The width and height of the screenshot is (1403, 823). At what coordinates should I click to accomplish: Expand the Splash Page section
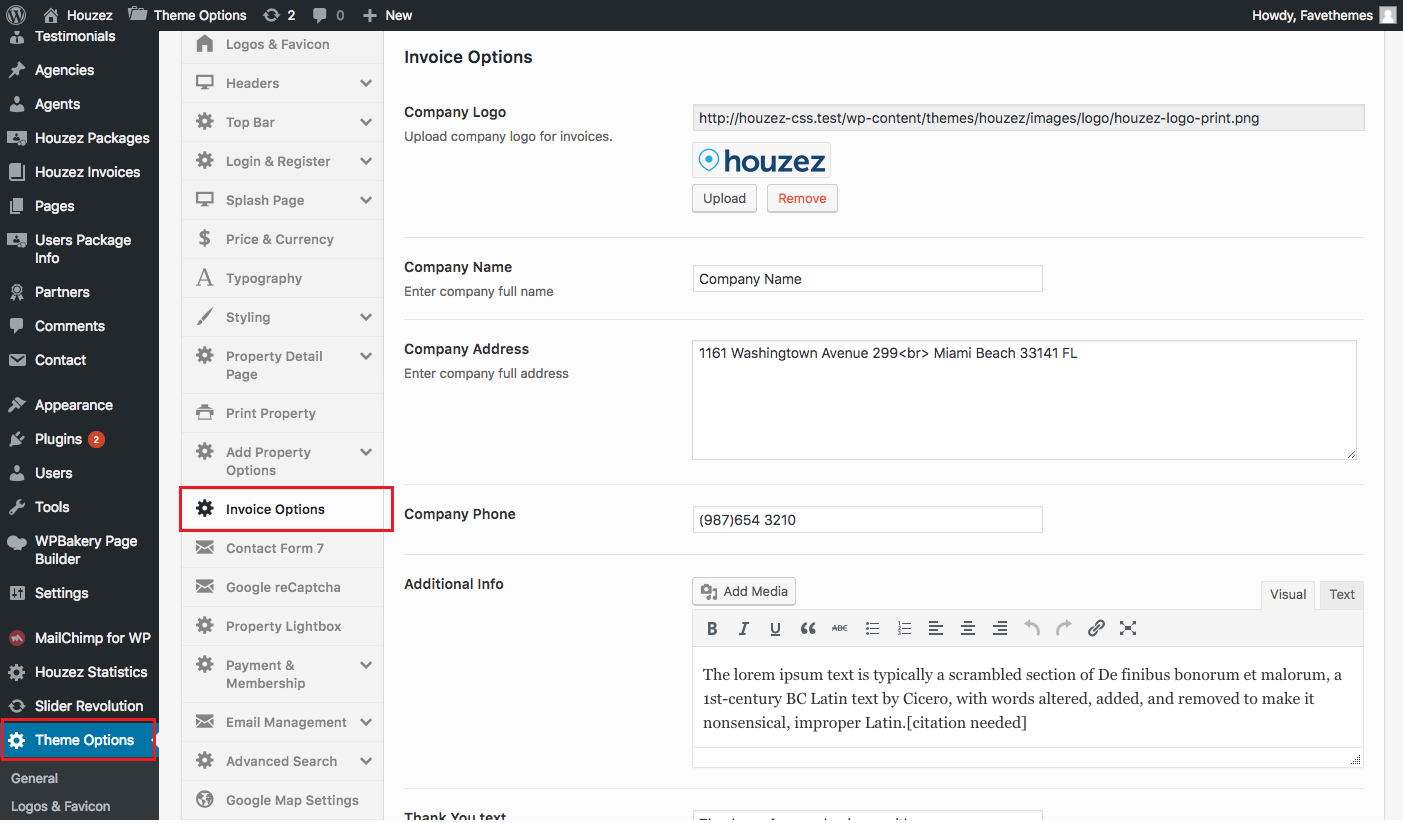pyautogui.click(x=282, y=200)
